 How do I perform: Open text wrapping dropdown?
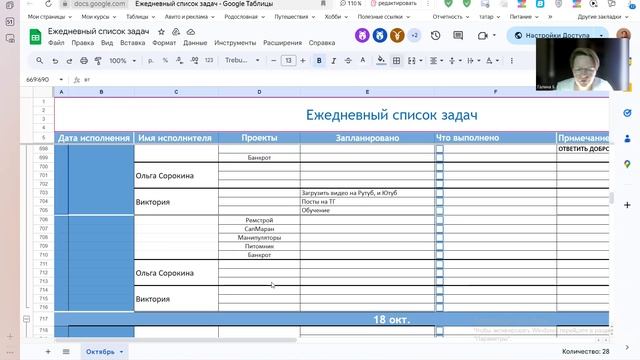coord(473,60)
